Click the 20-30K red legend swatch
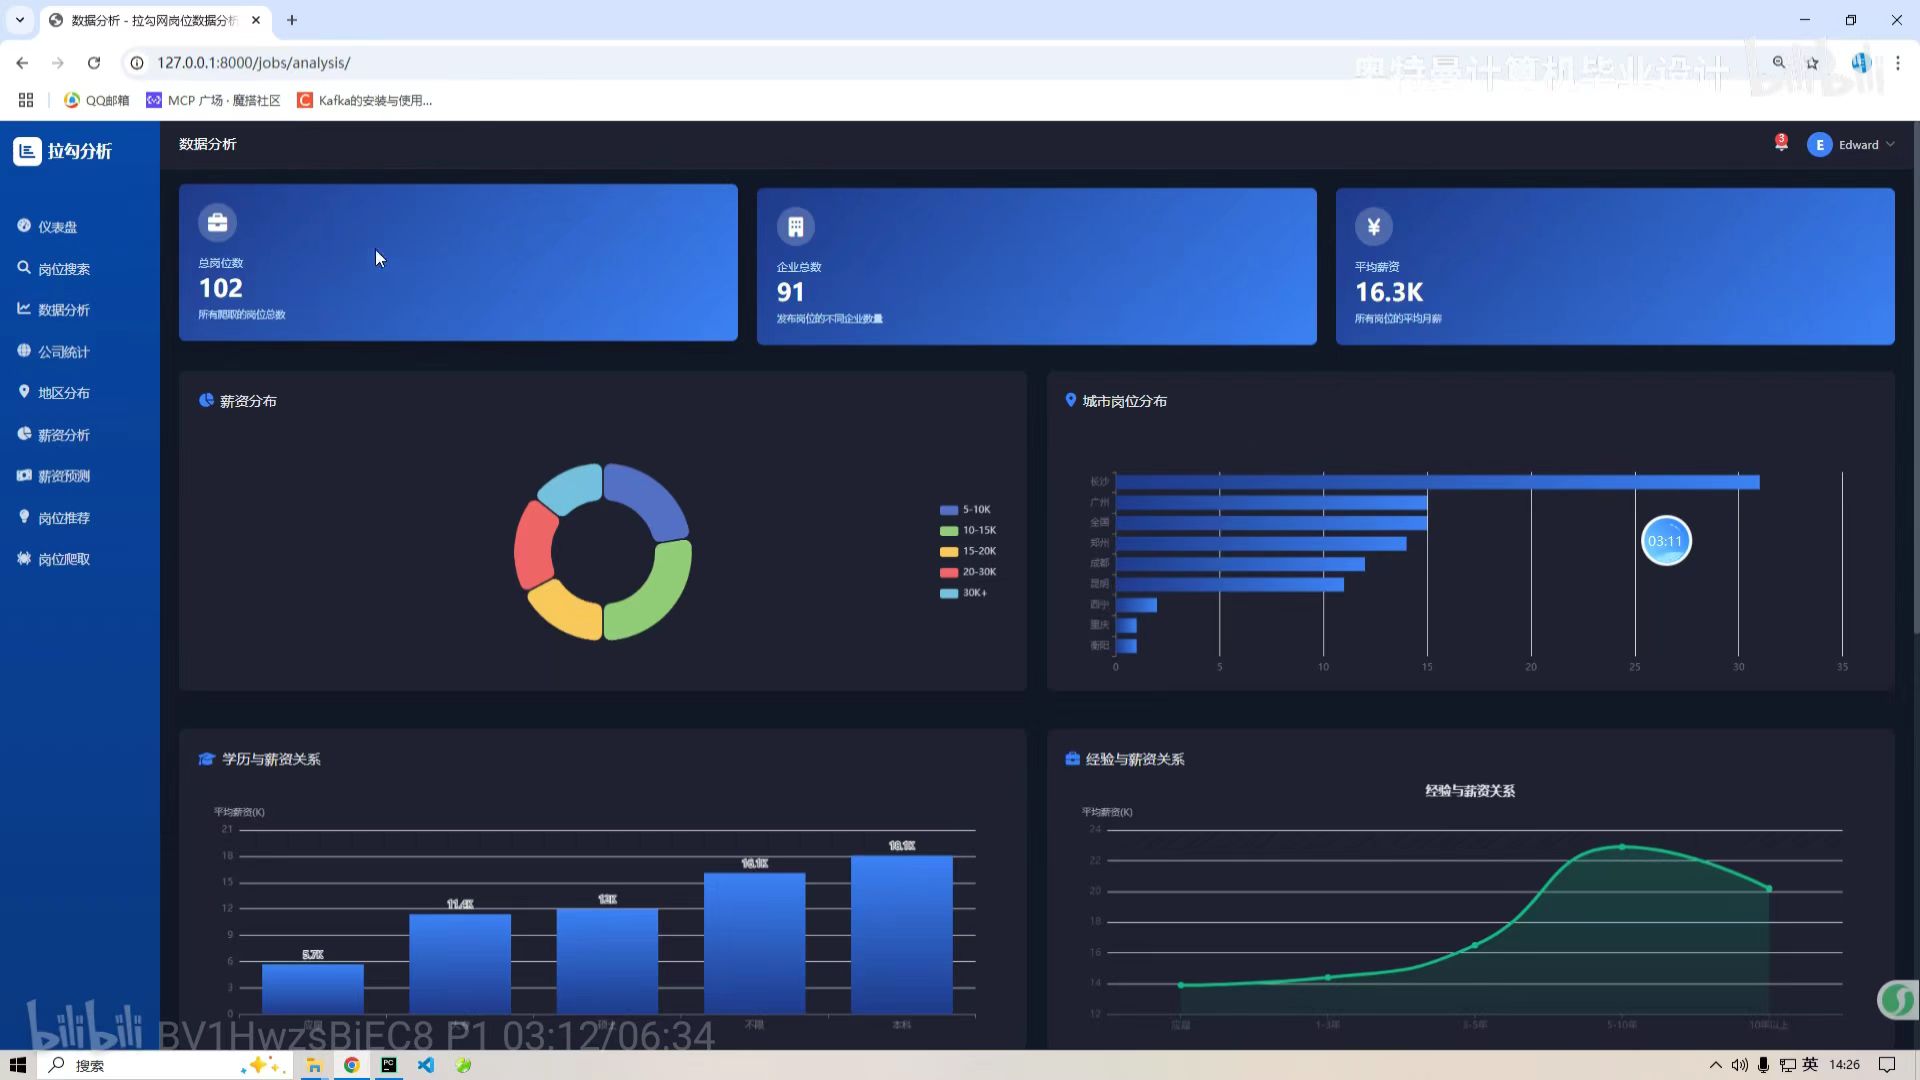The height and width of the screenshot is (1080, 1920). (949, 572)
